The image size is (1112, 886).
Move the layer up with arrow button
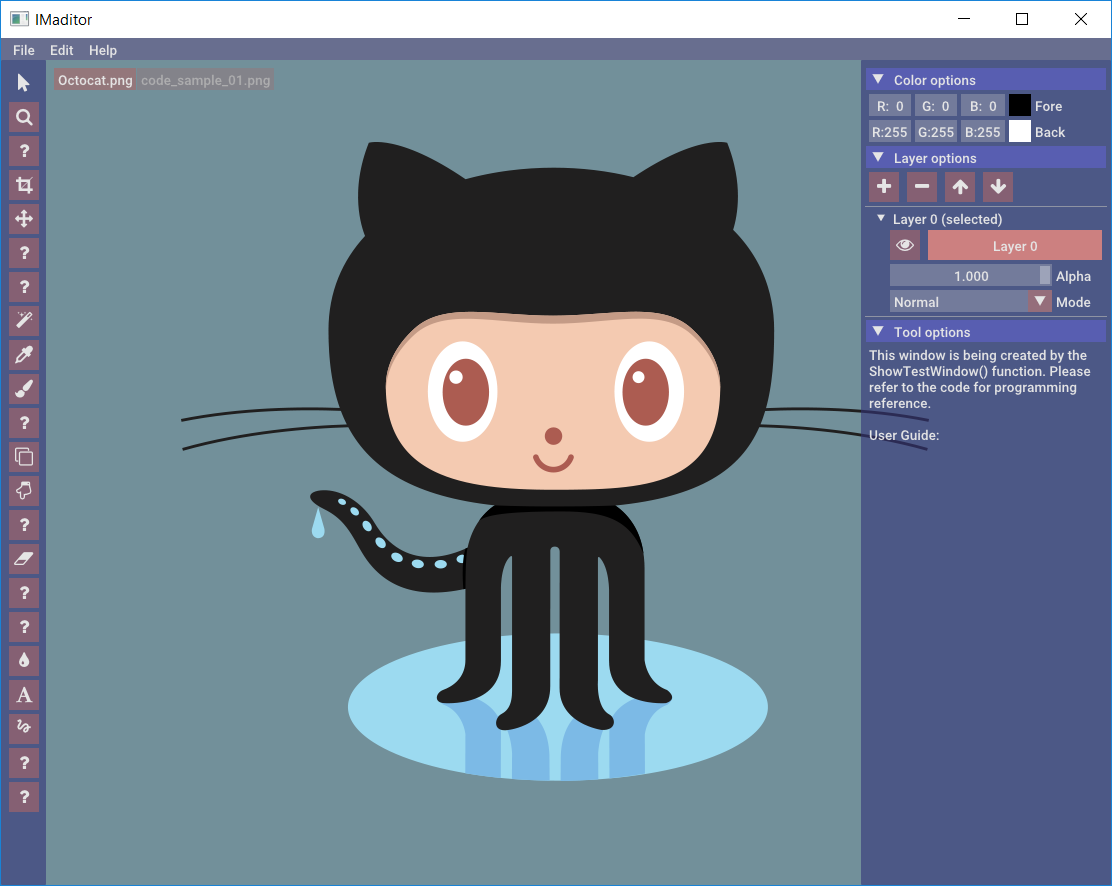[960, 187]
